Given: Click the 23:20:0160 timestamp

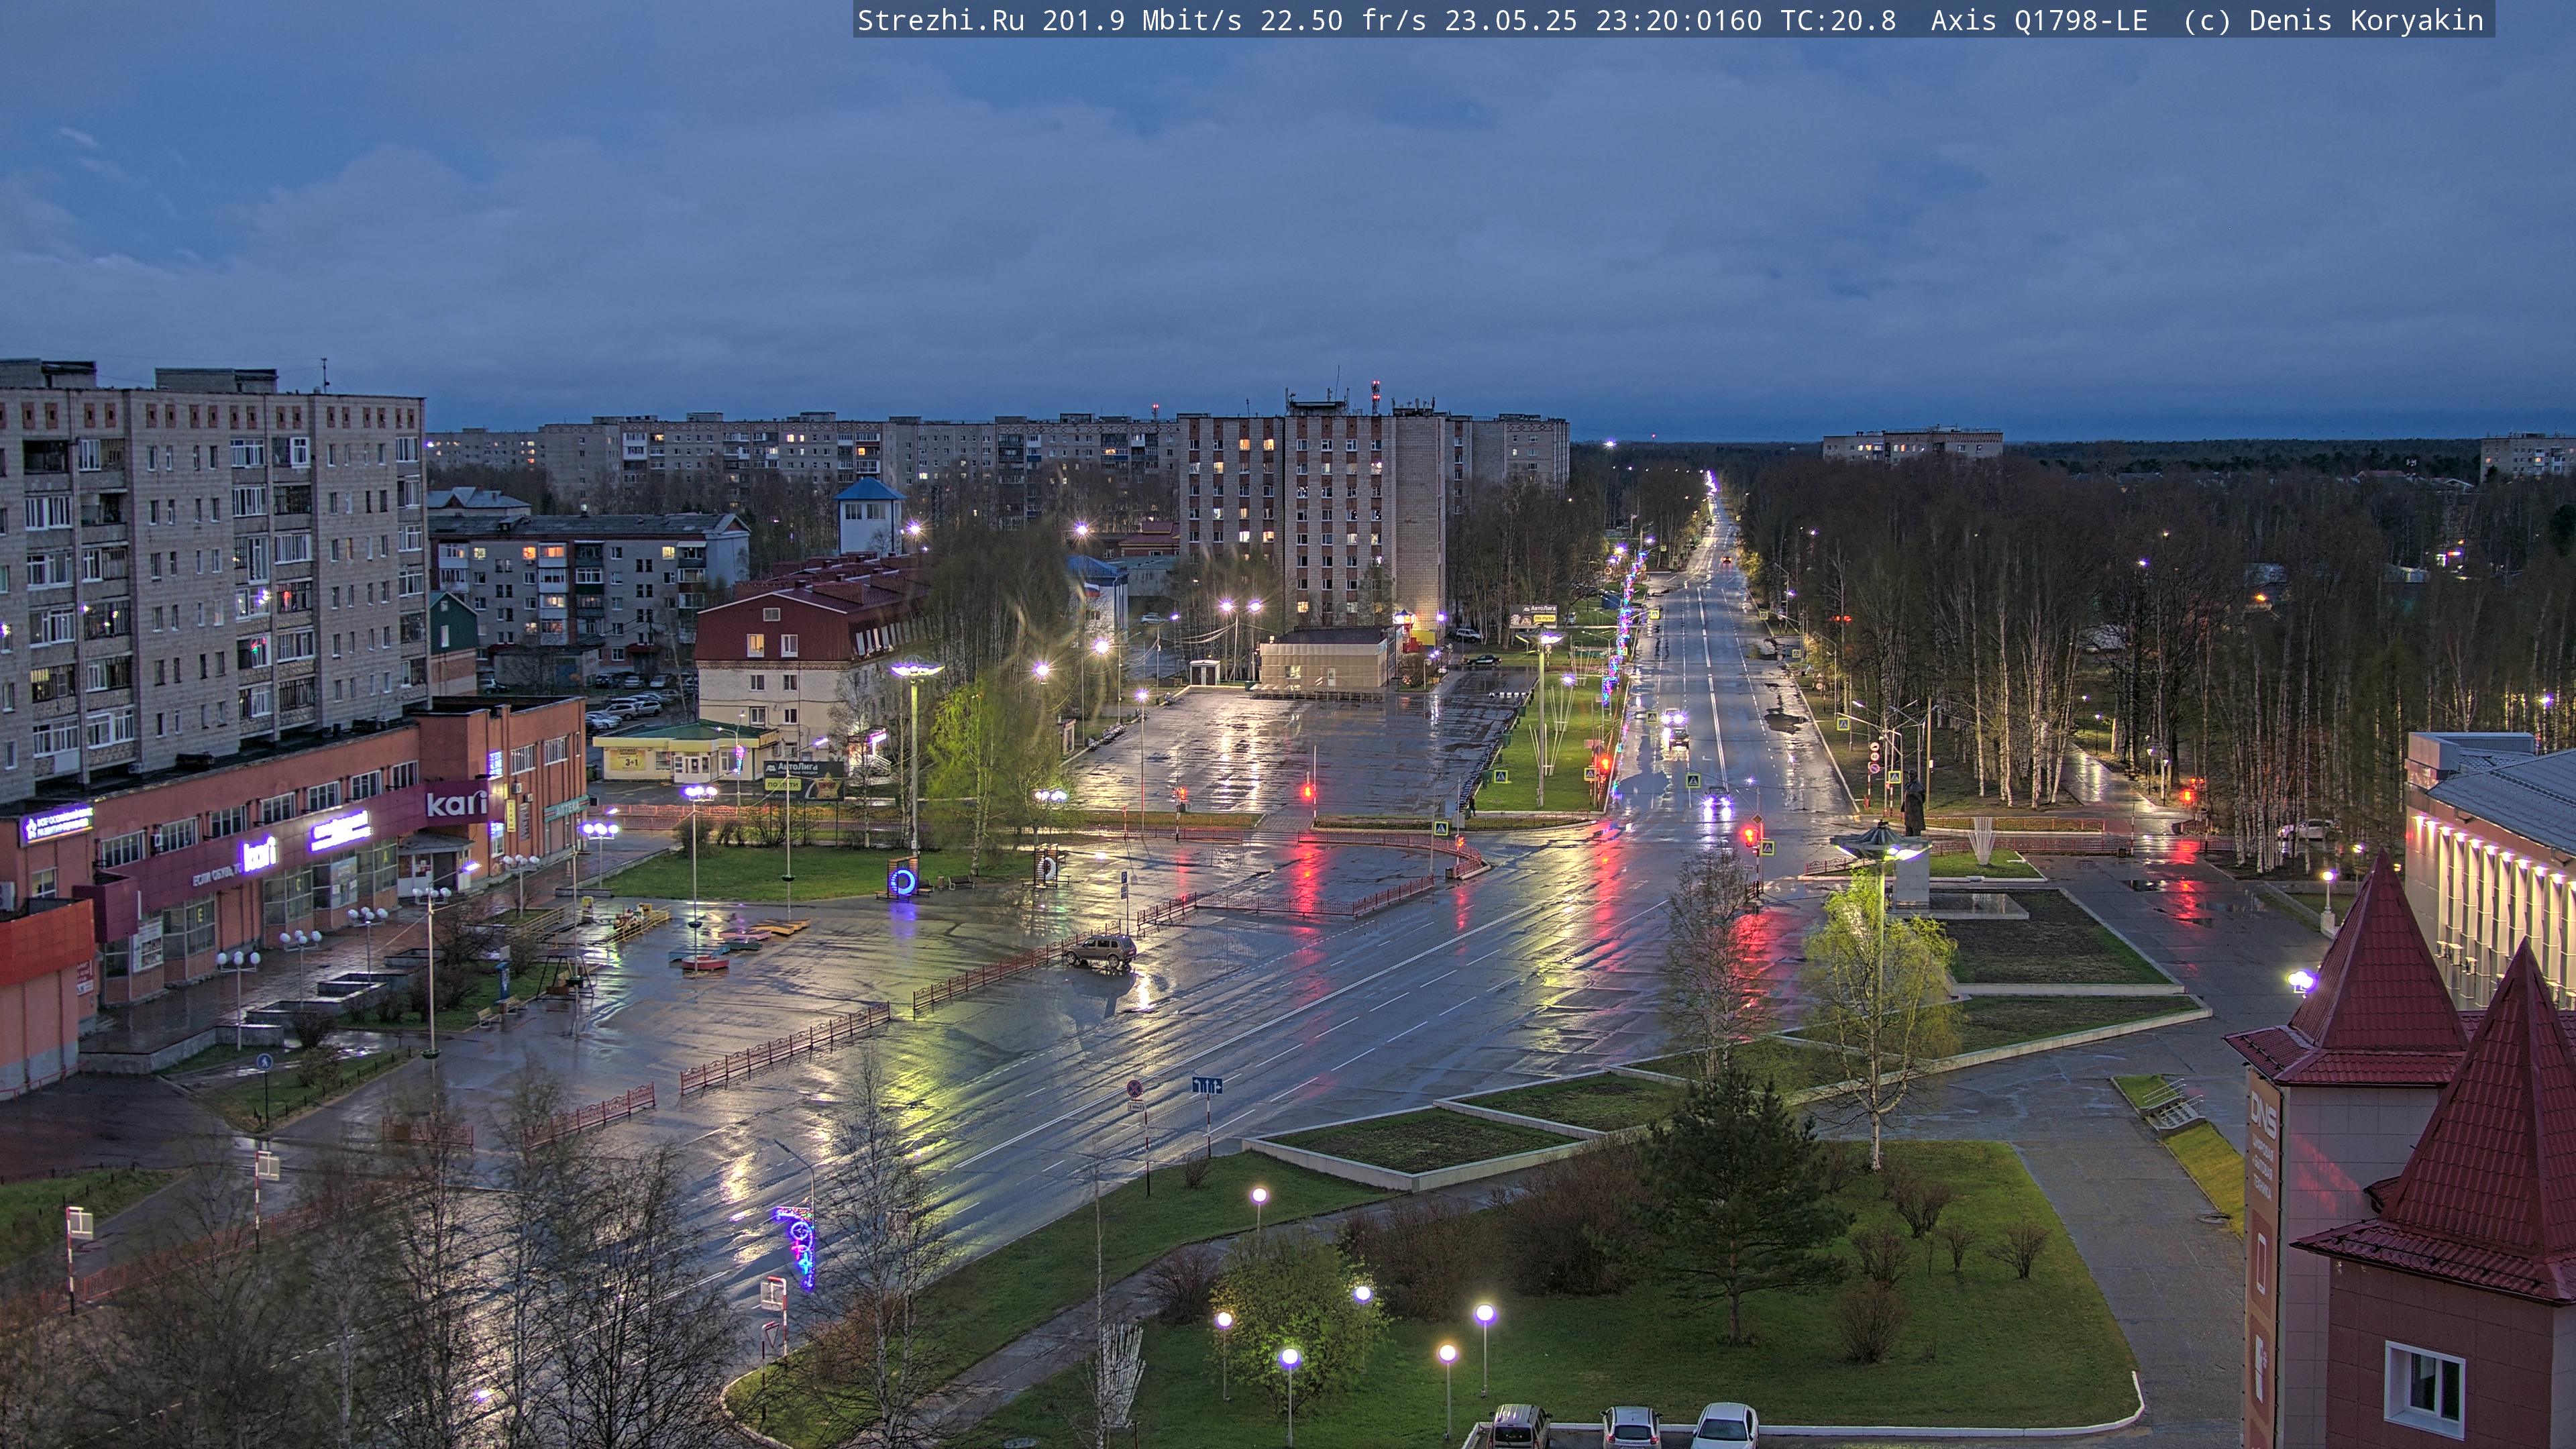Looking at the screenshot, I should 1679,20.
